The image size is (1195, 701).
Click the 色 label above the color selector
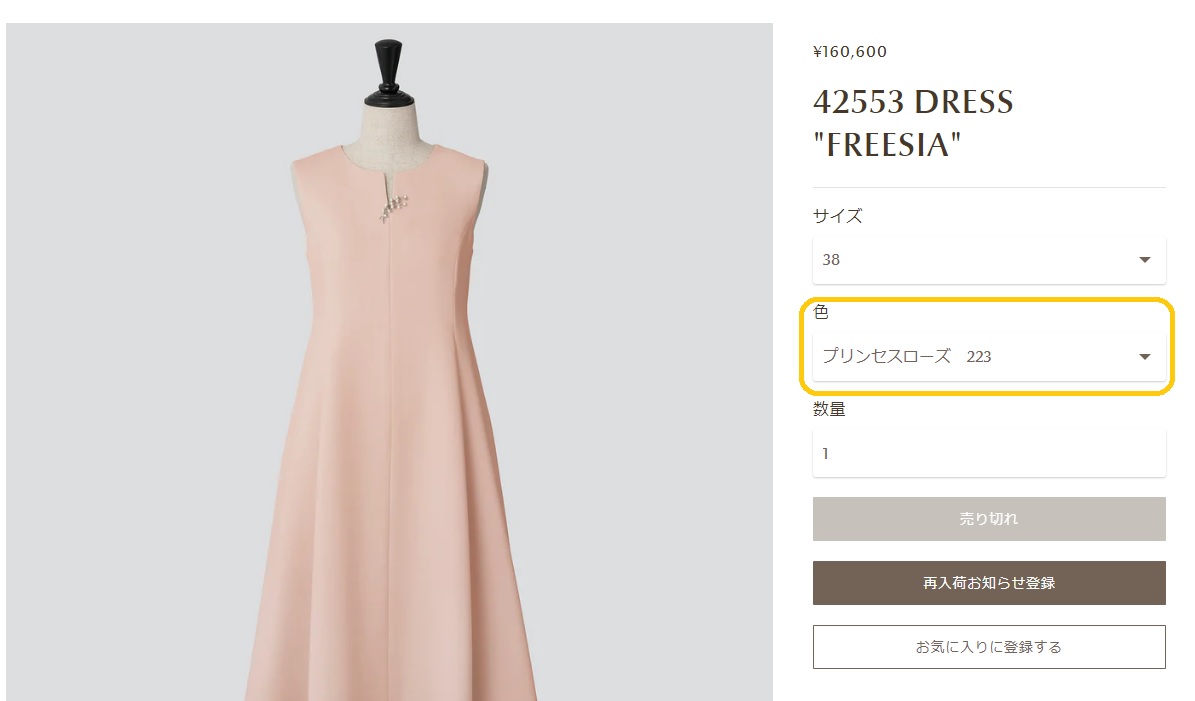(819, 312)
